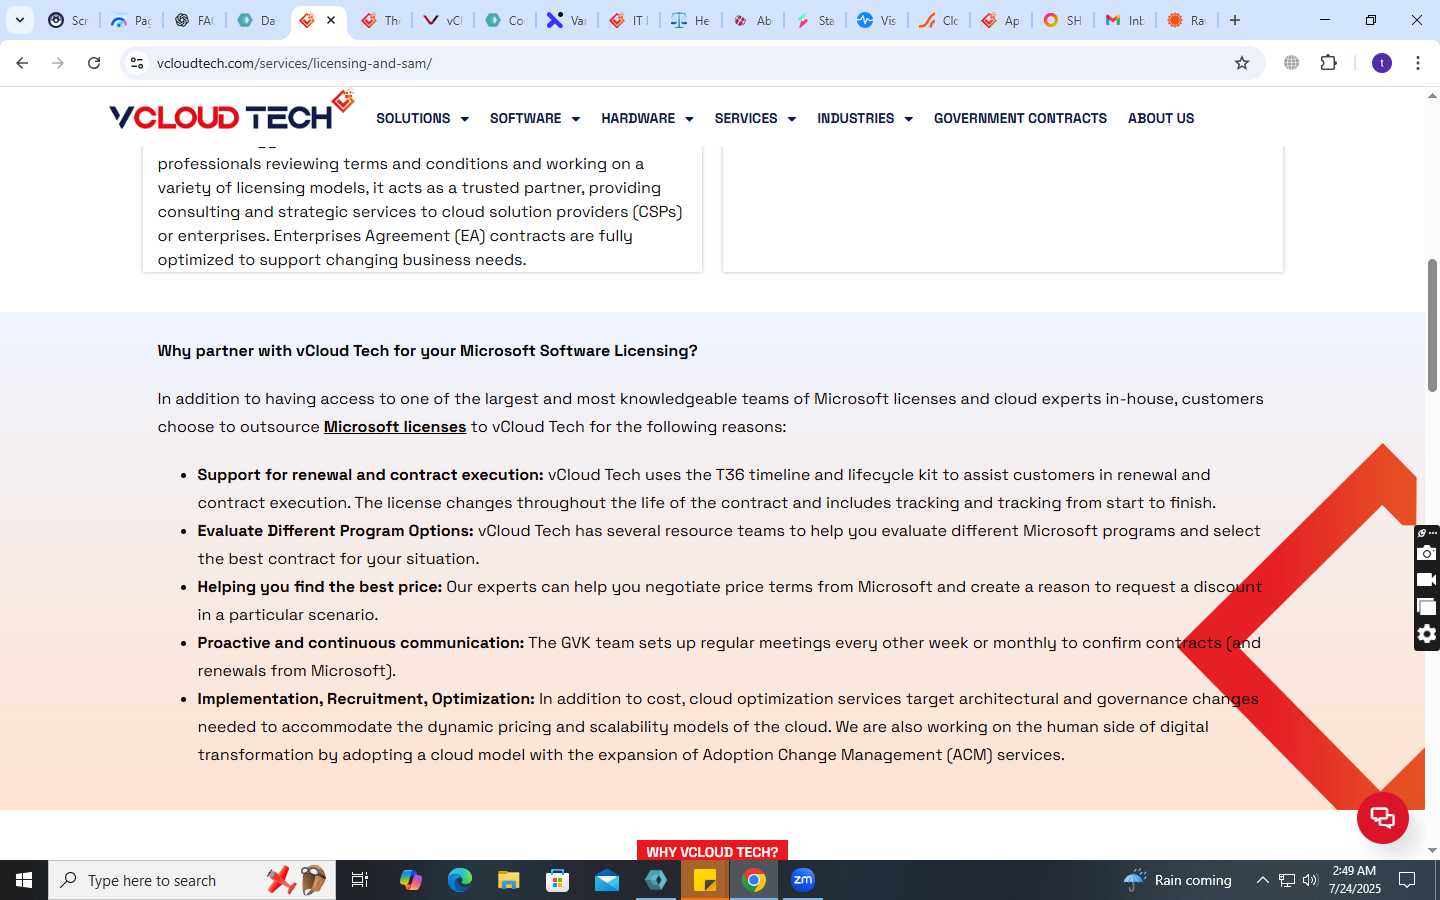Open the Chrome three-dot menu
Screen dimensions: 1440x900
pyautogui.click(x=1418, y=63)
